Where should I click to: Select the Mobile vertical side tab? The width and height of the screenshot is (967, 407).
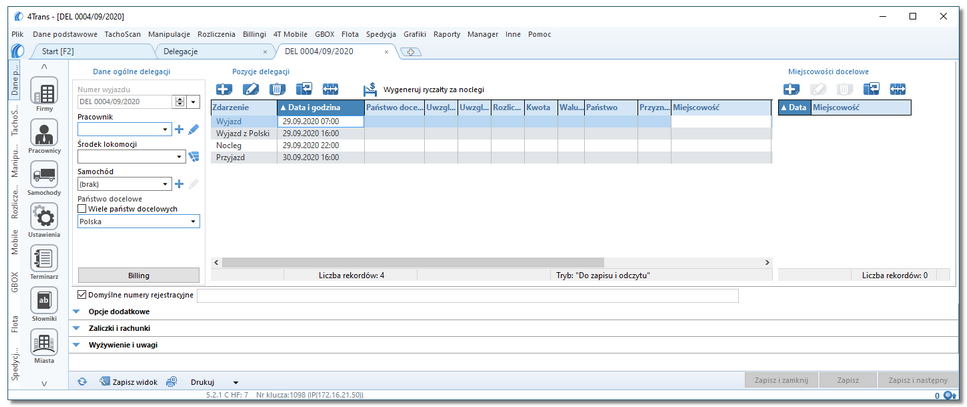[x=15, y=243]
